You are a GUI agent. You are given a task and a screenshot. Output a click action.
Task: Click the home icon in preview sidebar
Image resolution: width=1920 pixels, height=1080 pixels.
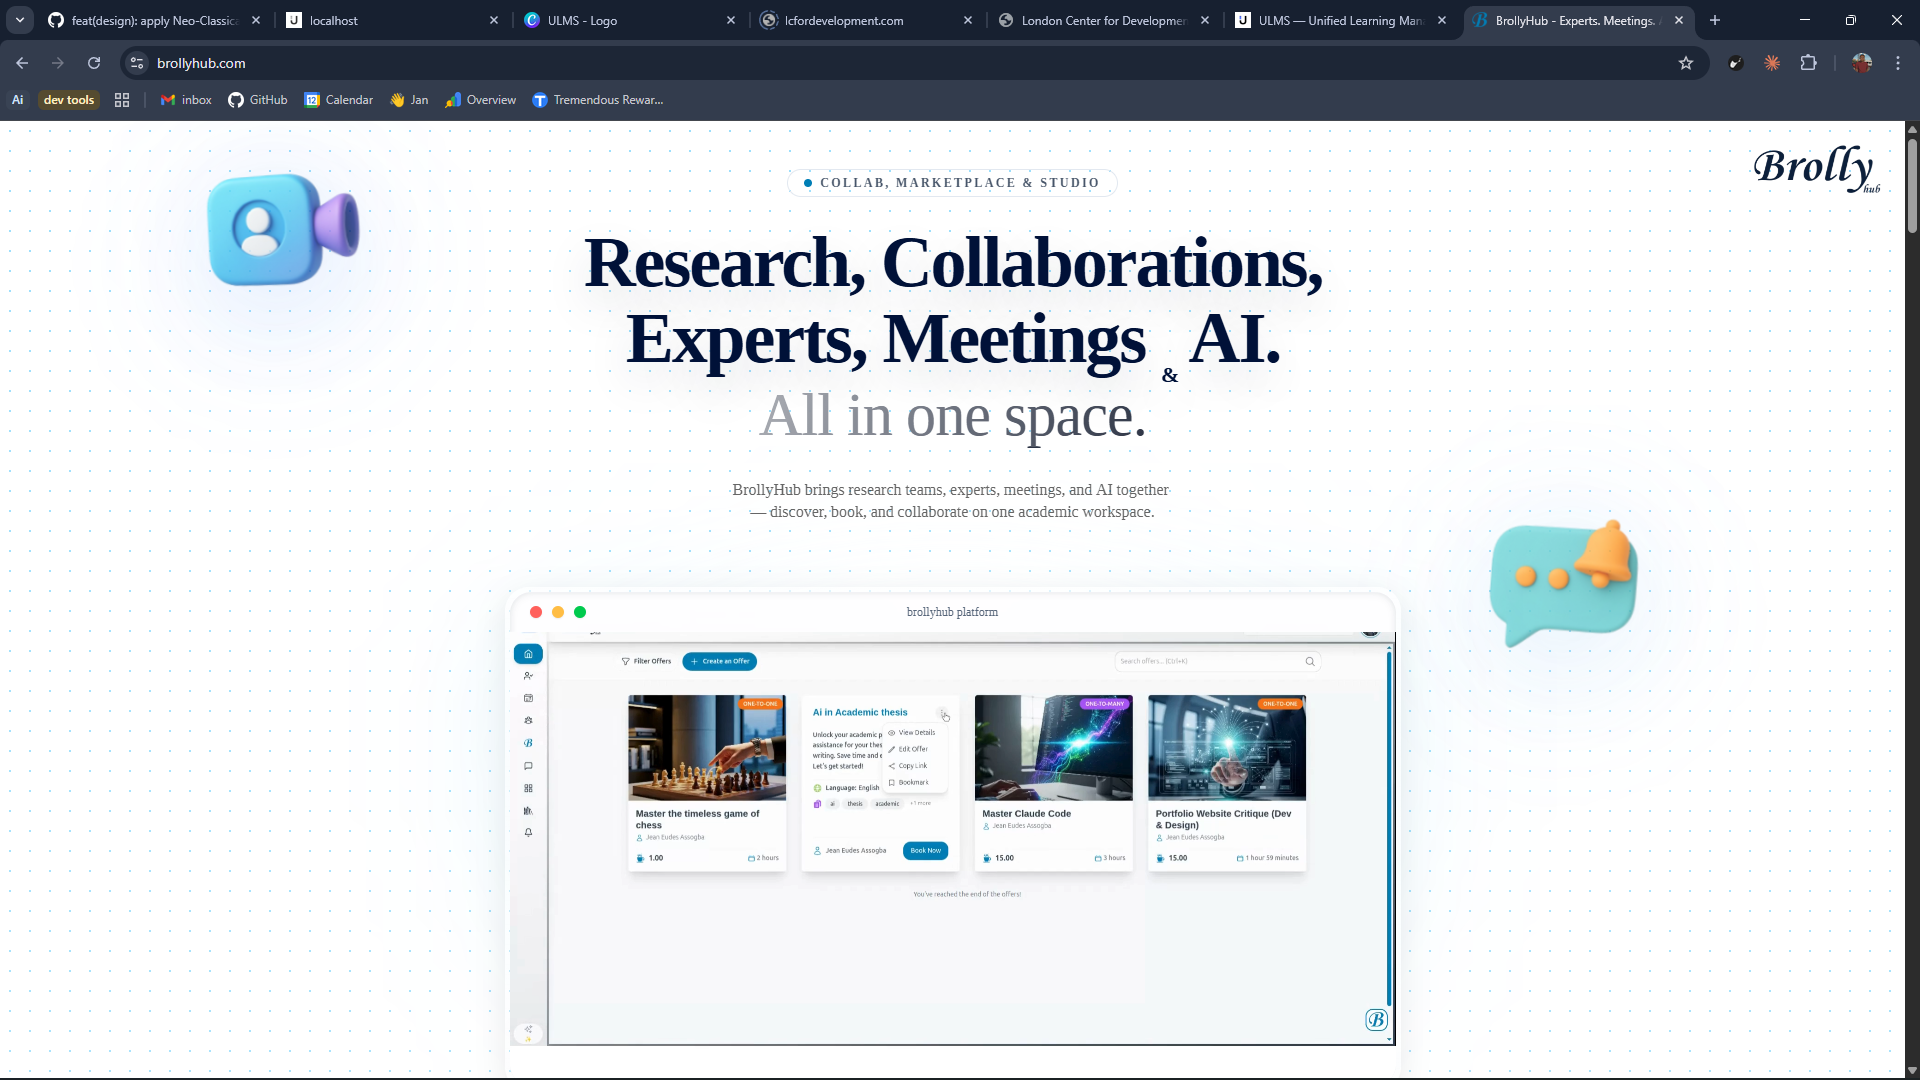coord(528,654)
